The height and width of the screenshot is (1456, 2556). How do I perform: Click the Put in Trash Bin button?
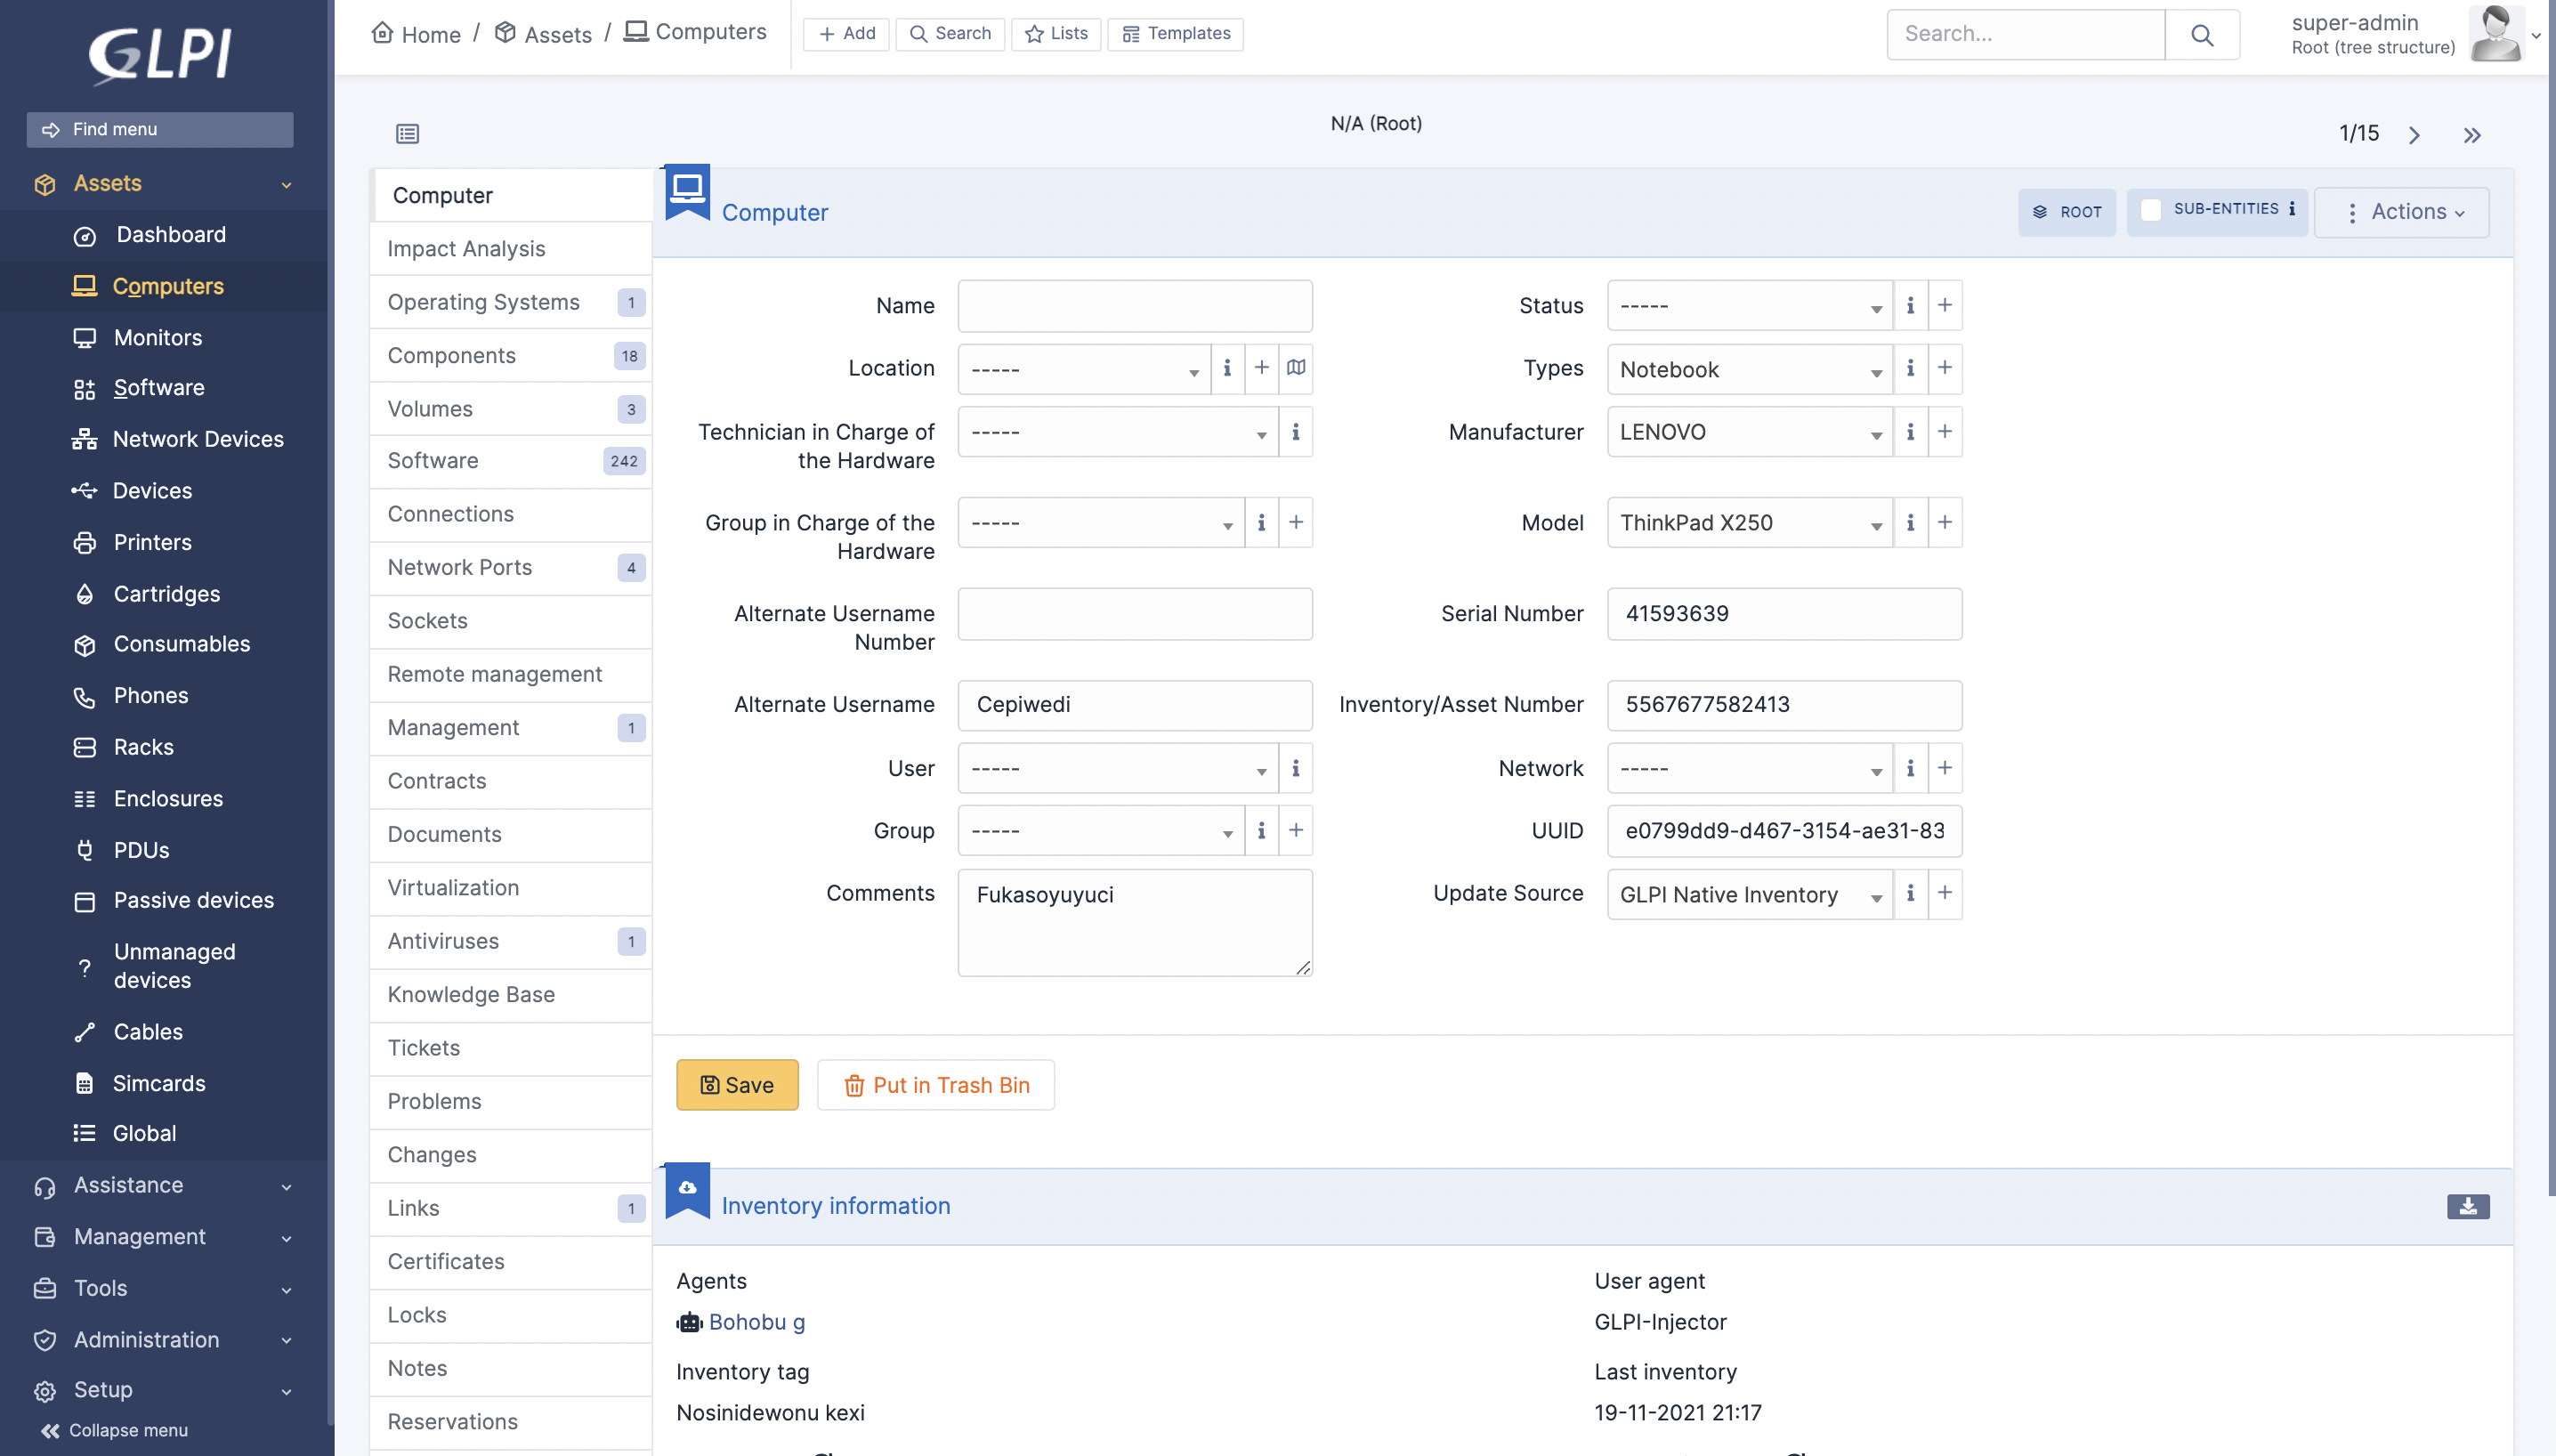[x=935, y=1084]
